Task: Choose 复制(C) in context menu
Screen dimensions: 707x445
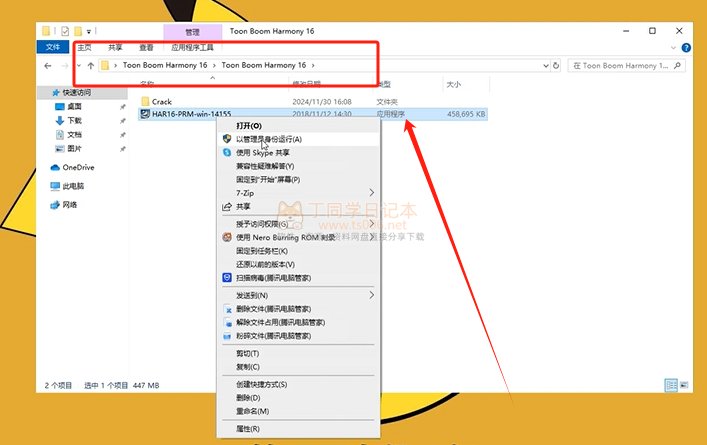Action: coord(298,367)
